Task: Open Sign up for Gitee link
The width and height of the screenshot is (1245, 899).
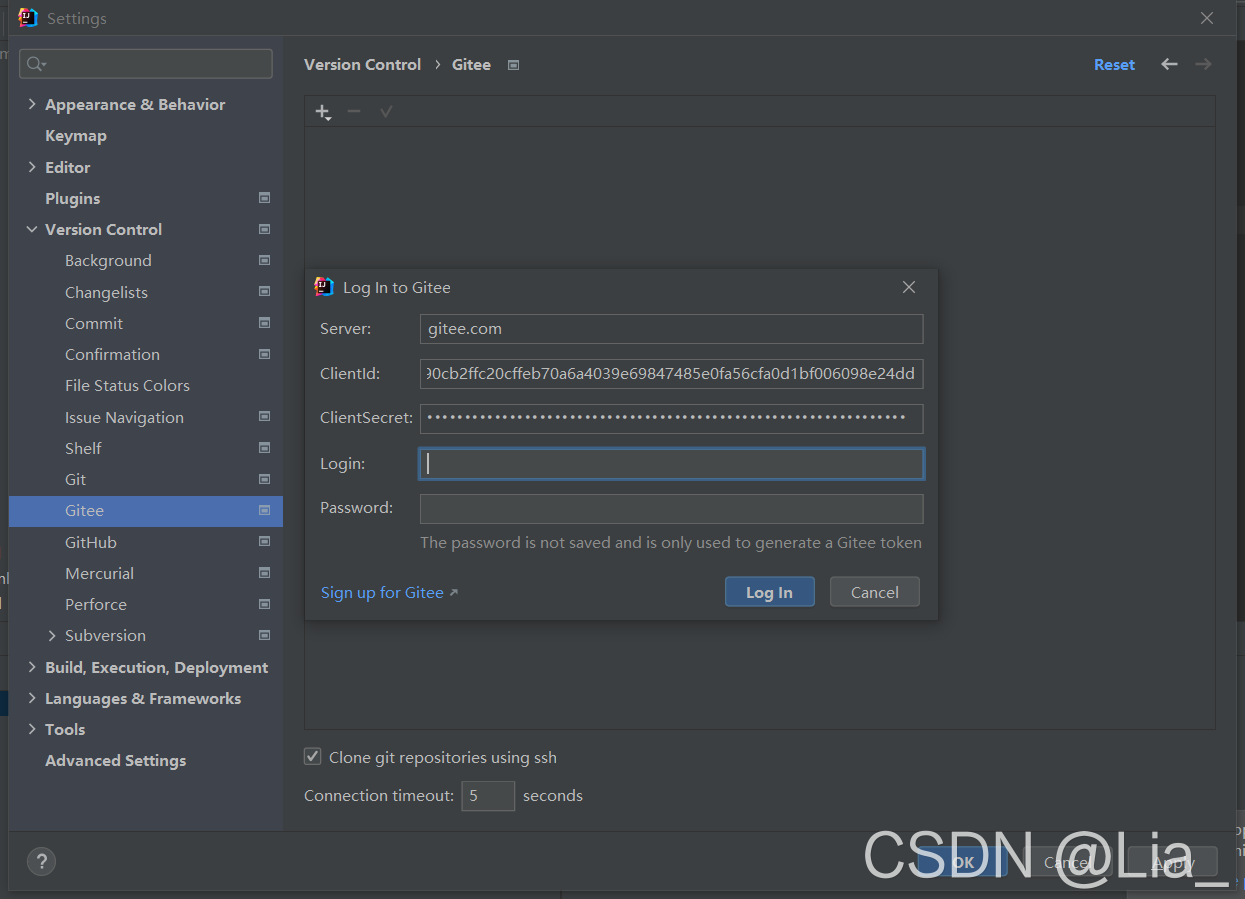Action: click(389, 592)
